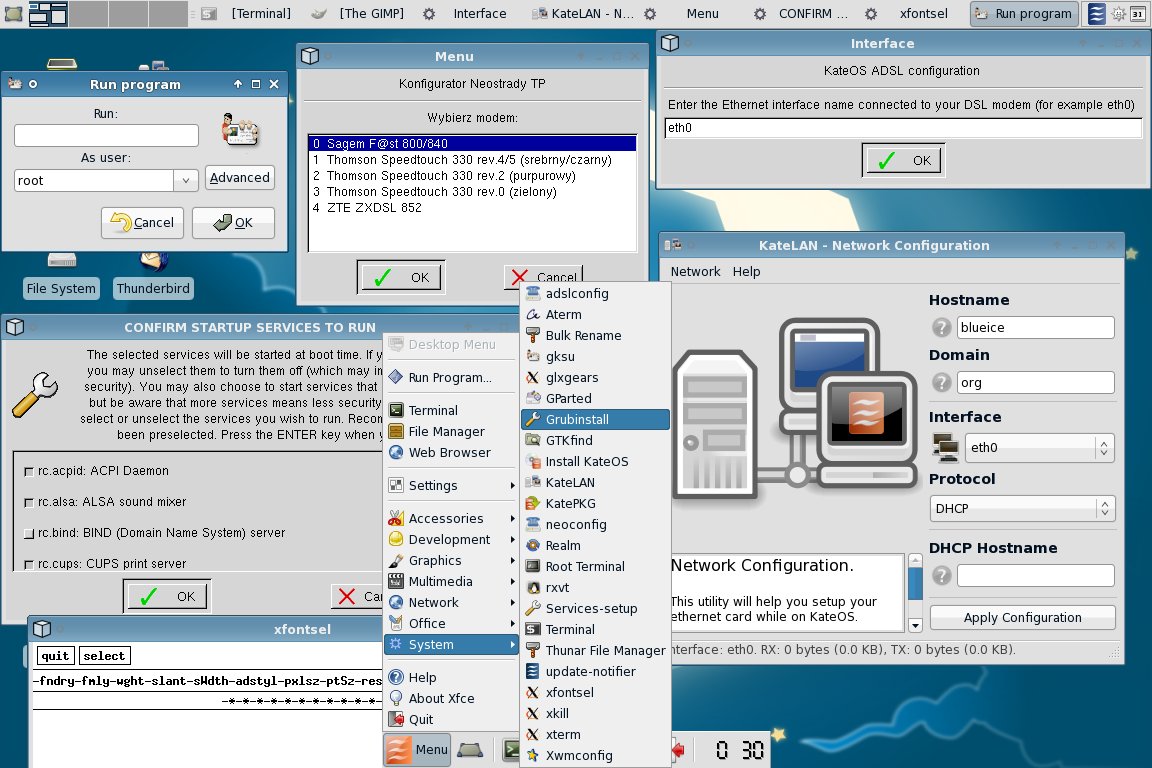Expand the Accessories submenu
Image resolution: width=1152 pixels, height=768 pixels.
coord(450,519)
